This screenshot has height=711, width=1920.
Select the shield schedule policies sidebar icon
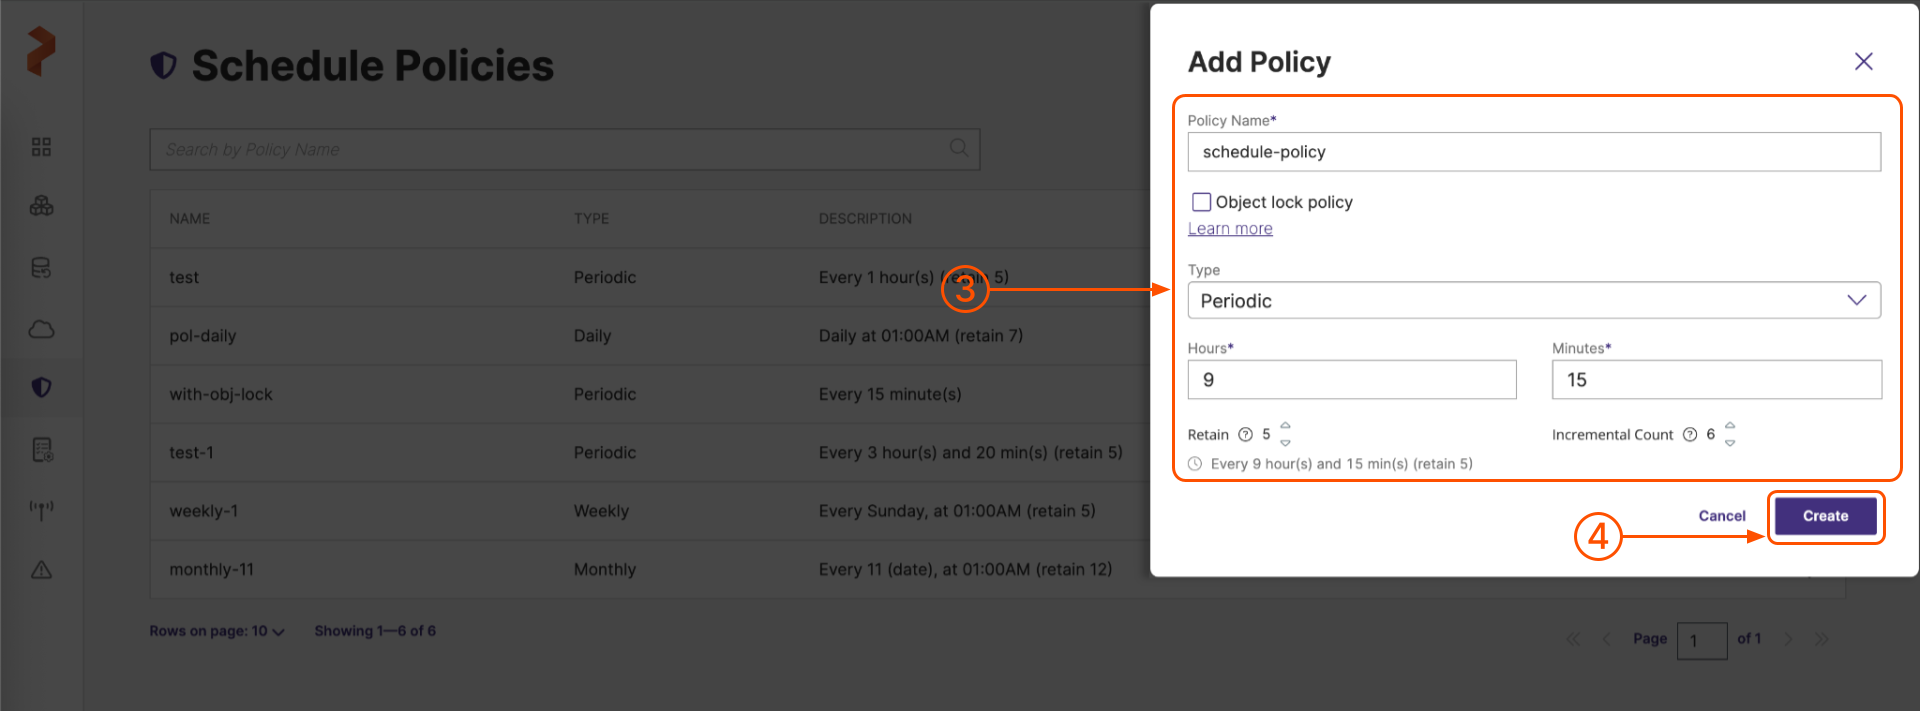[x=41, y=388]
